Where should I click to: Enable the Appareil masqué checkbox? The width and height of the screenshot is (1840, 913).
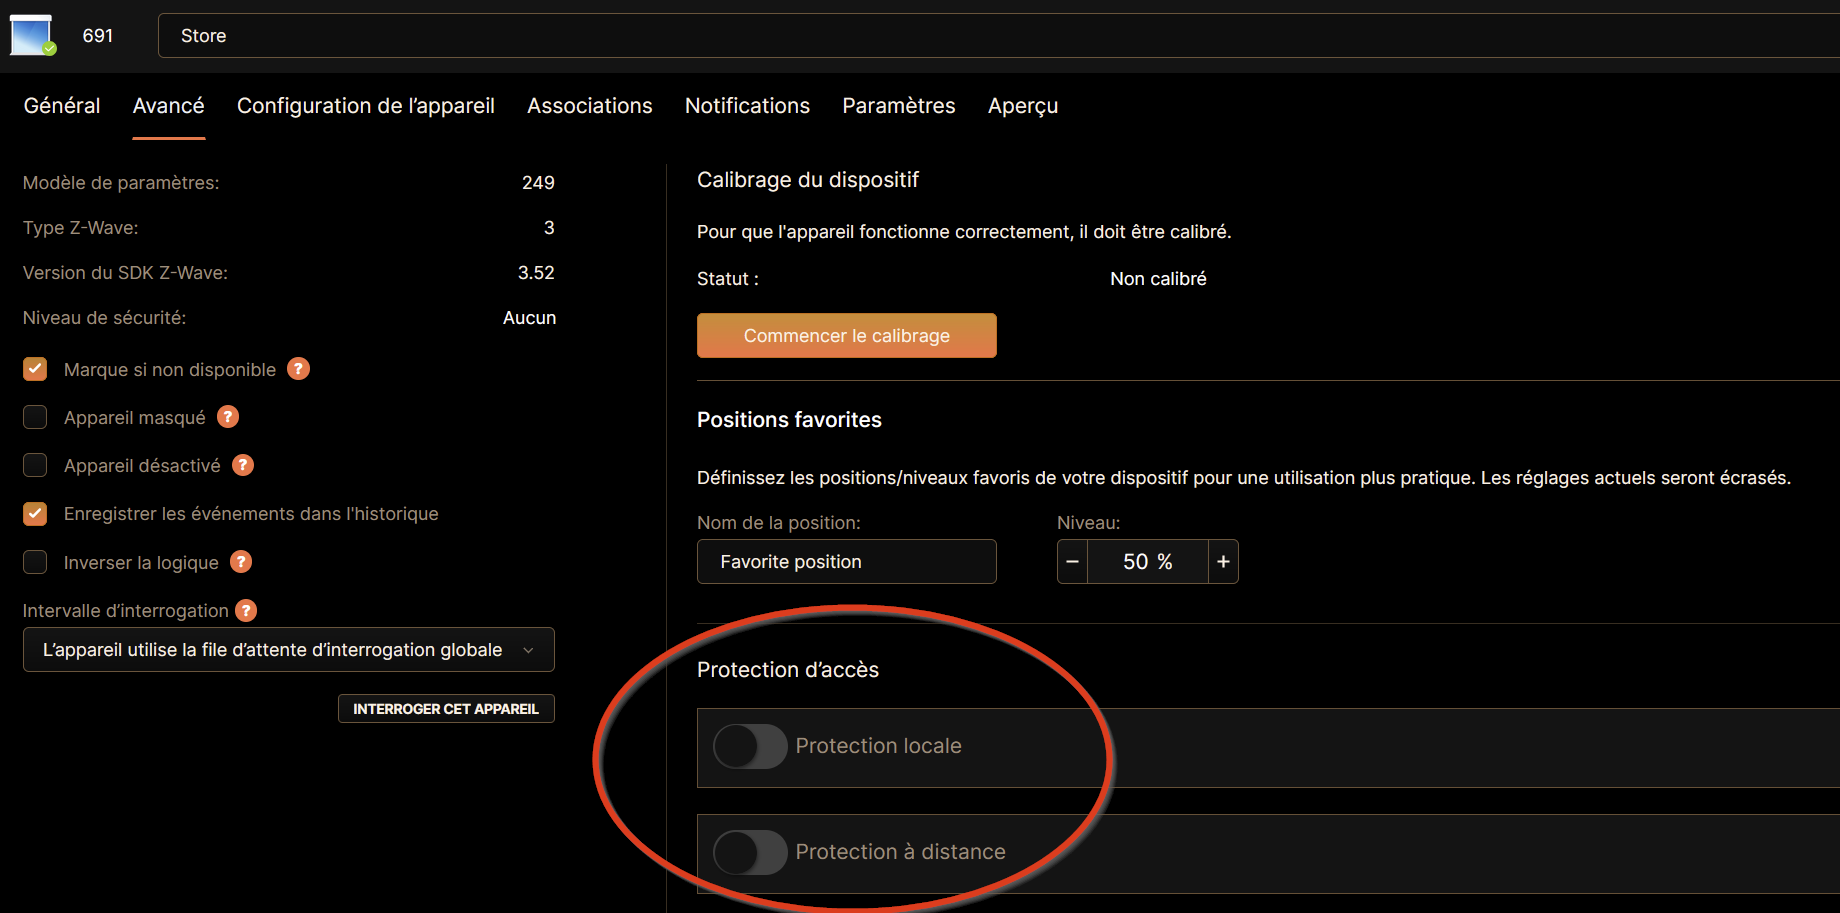coord(35,417)
